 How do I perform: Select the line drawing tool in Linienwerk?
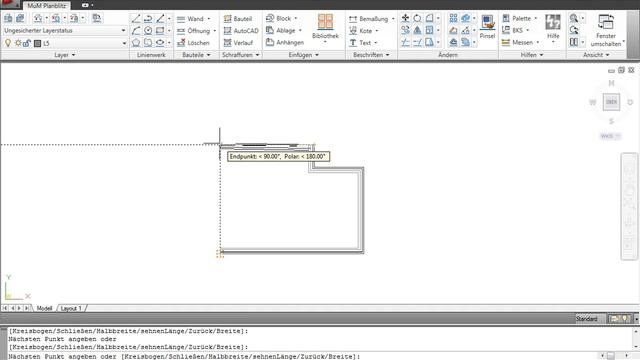[136, 18]
